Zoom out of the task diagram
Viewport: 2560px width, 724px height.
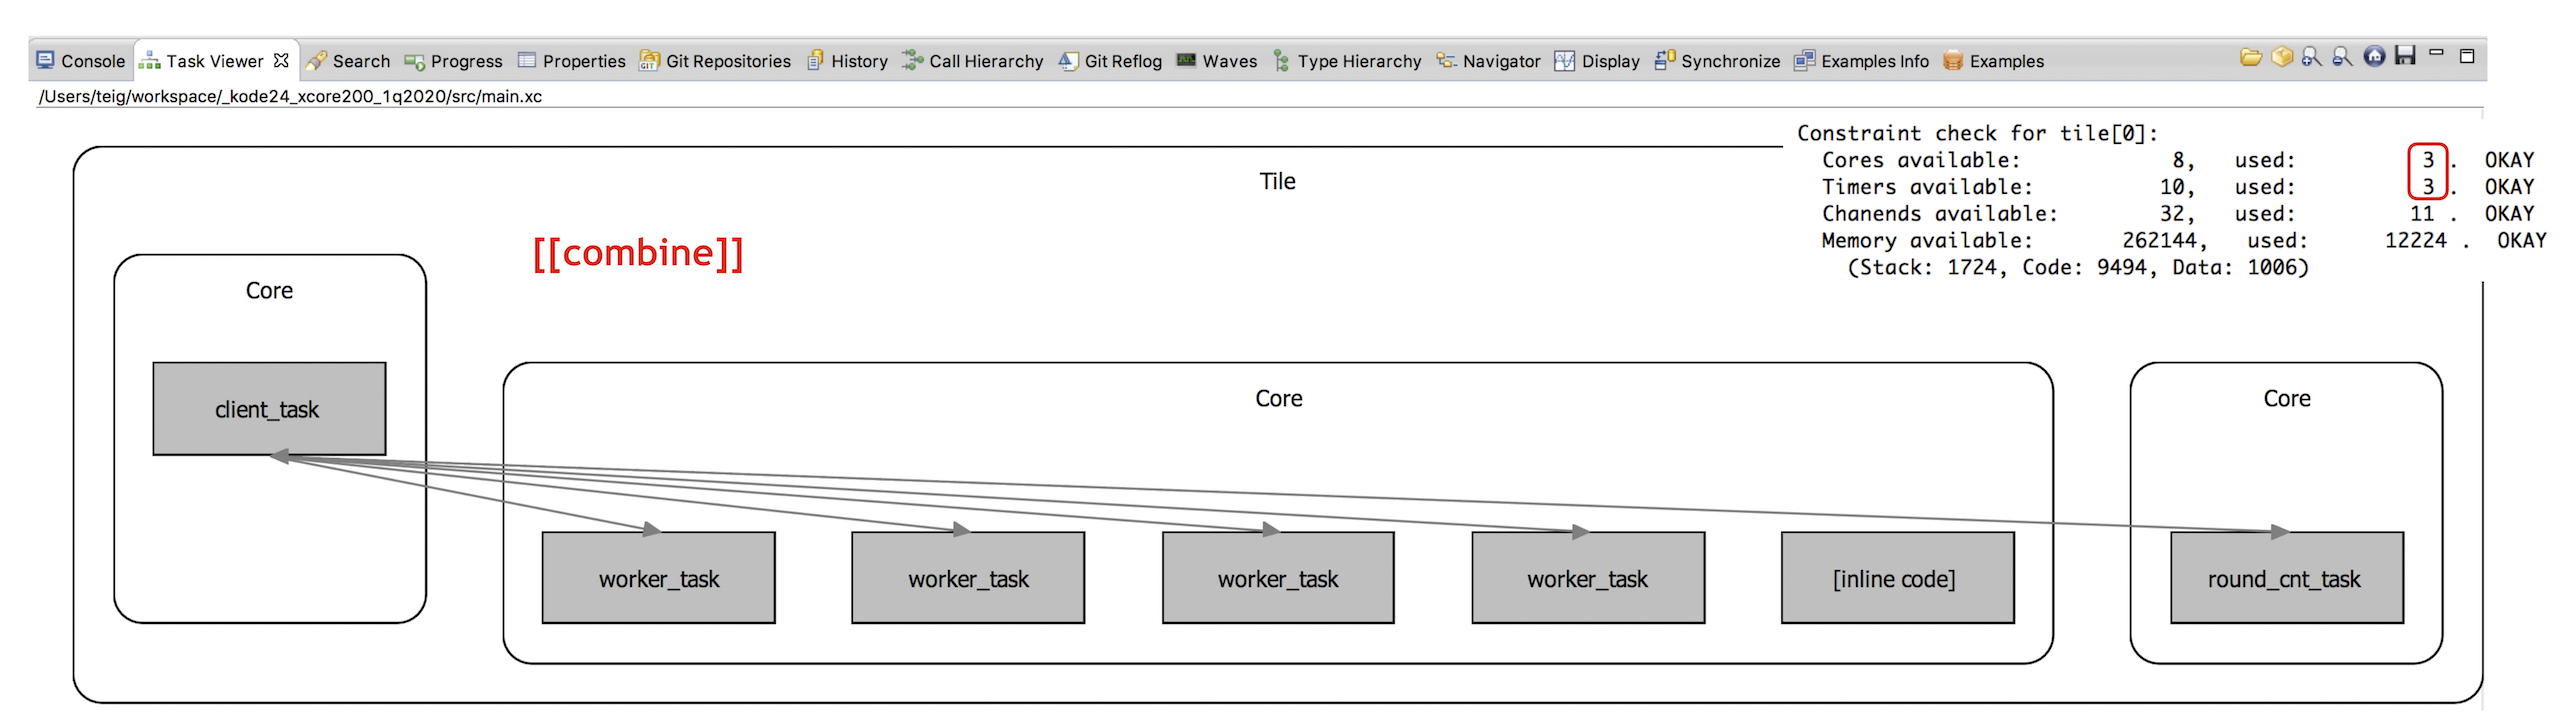tap(2342, 57)
